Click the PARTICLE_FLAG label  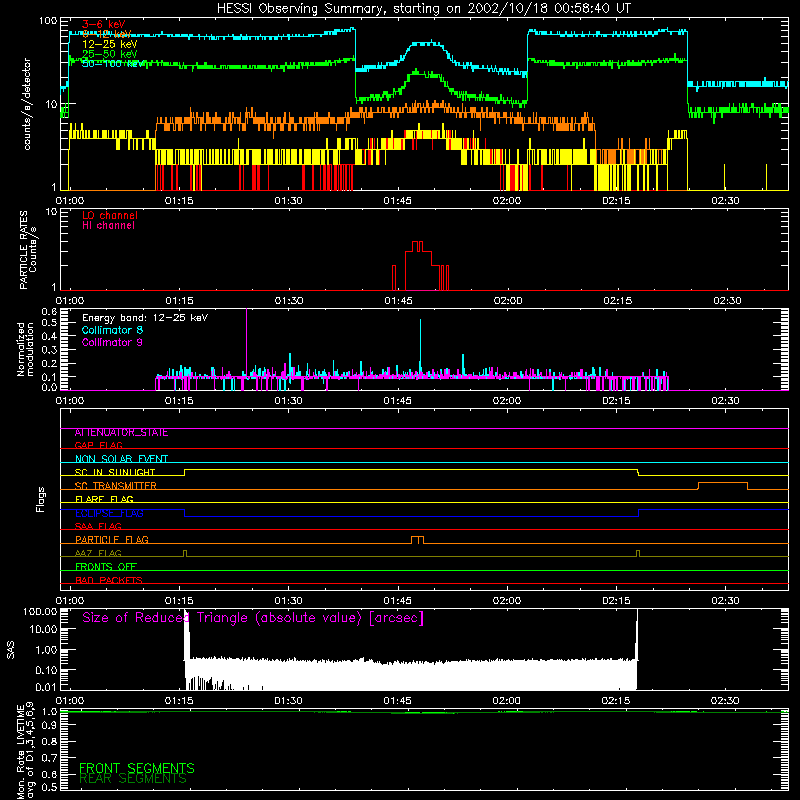(x=112, y=539)
